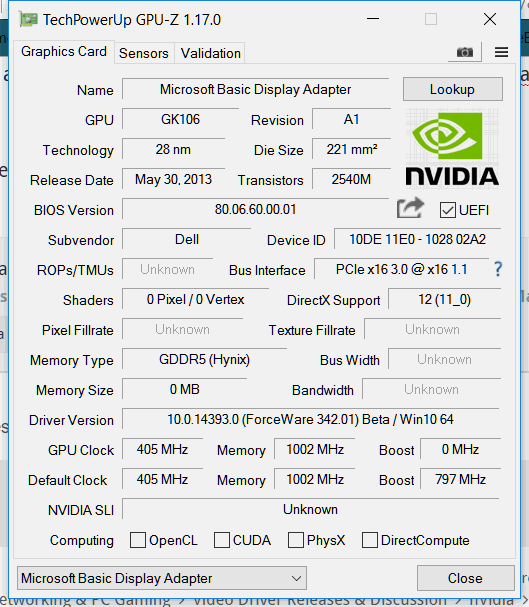Click the NVIDIA logo image
Viewport: 529px width, 607px height.
(452, 148)
